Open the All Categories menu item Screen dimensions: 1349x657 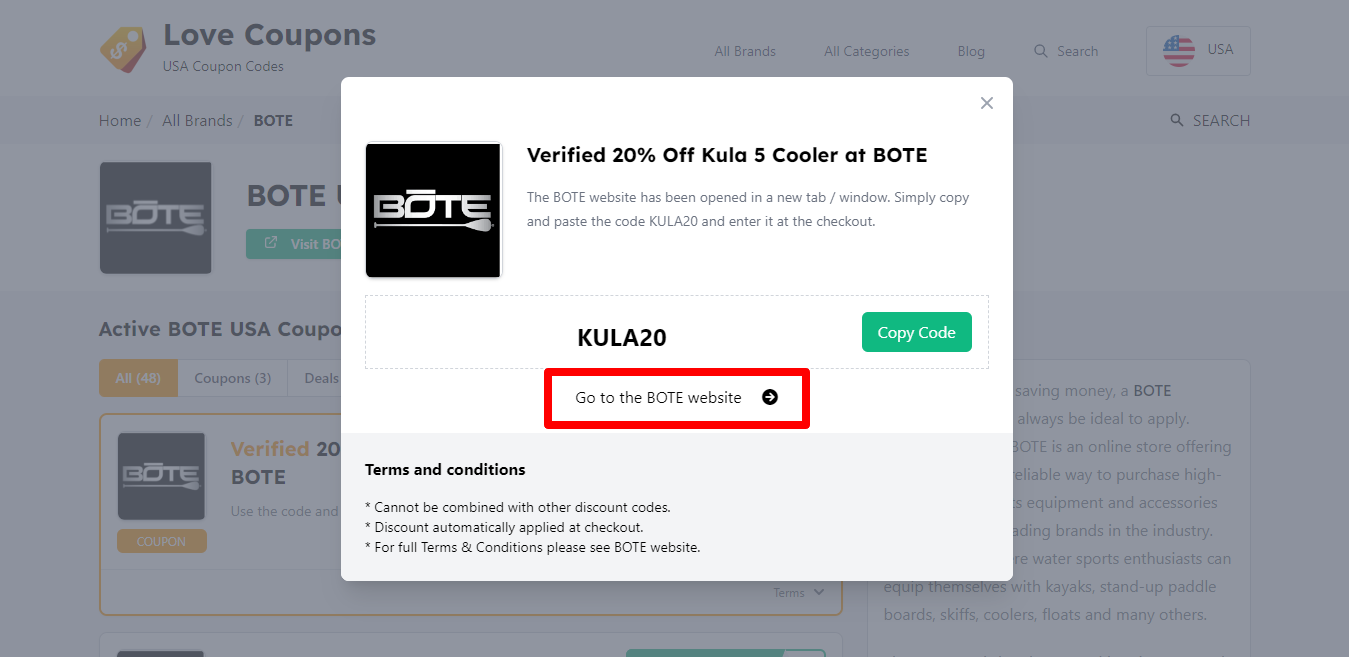pyautogui.click(x=866, y=51)
